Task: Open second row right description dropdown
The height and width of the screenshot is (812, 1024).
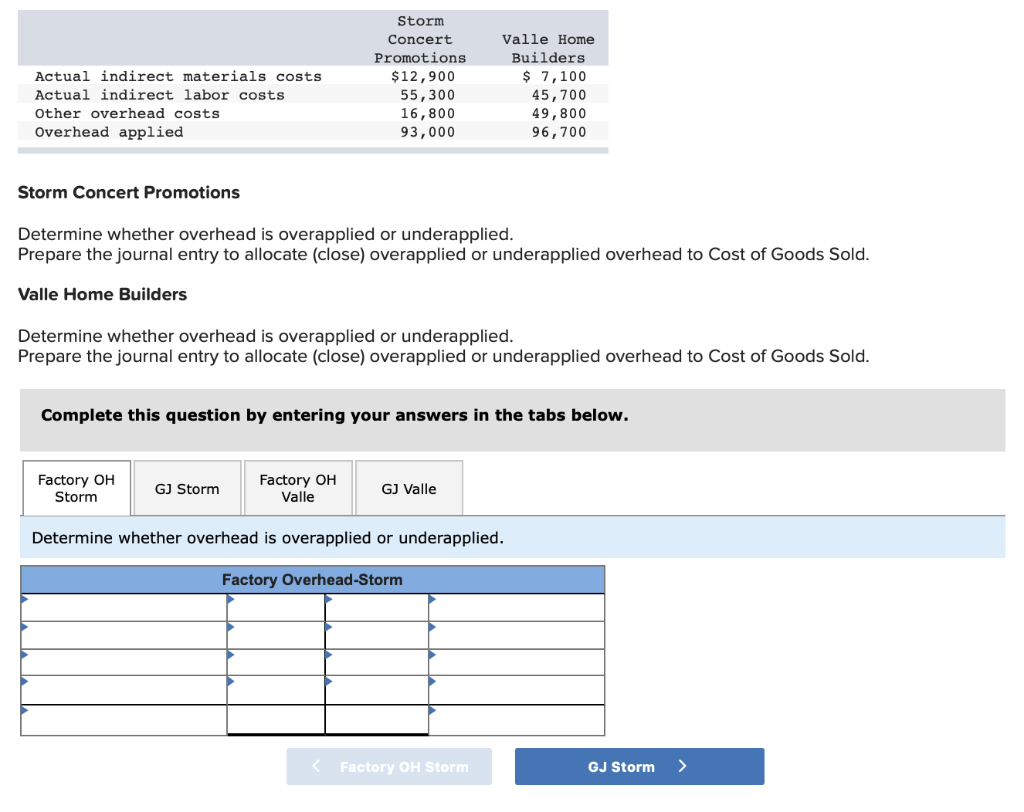Action: coord(517,635)
